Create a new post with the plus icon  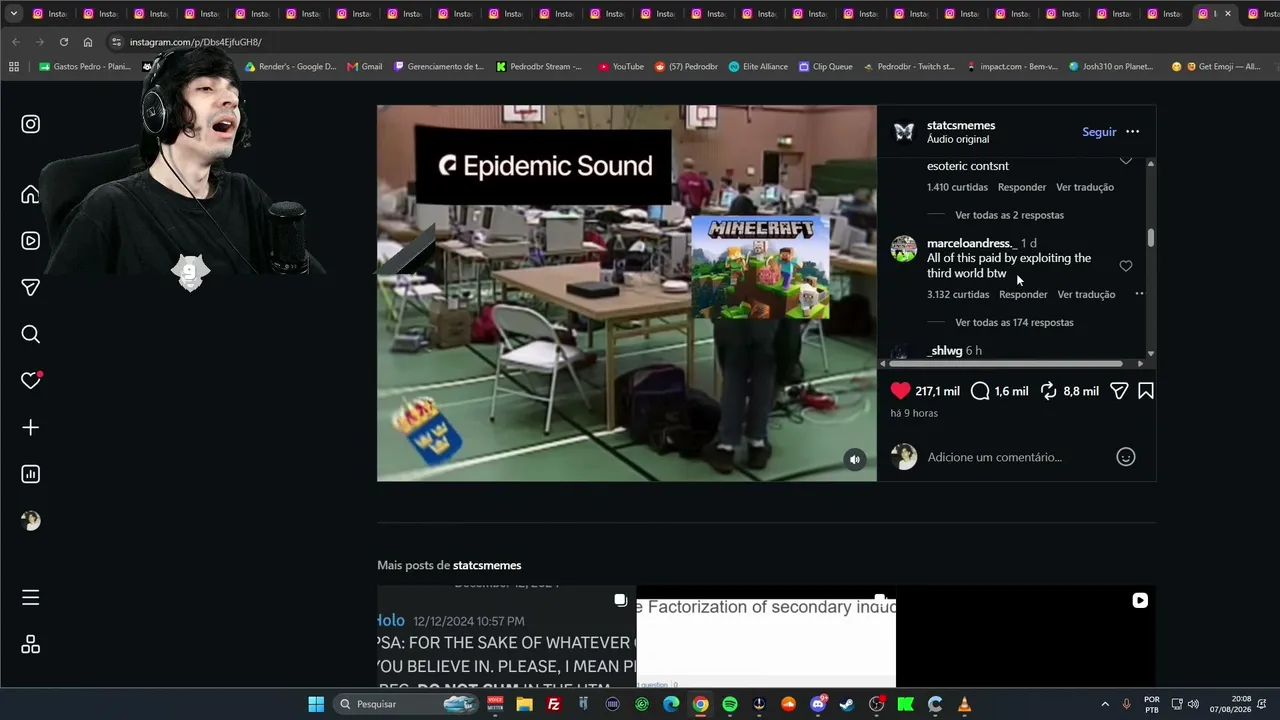pyautogui.click(x=31, y=428)
